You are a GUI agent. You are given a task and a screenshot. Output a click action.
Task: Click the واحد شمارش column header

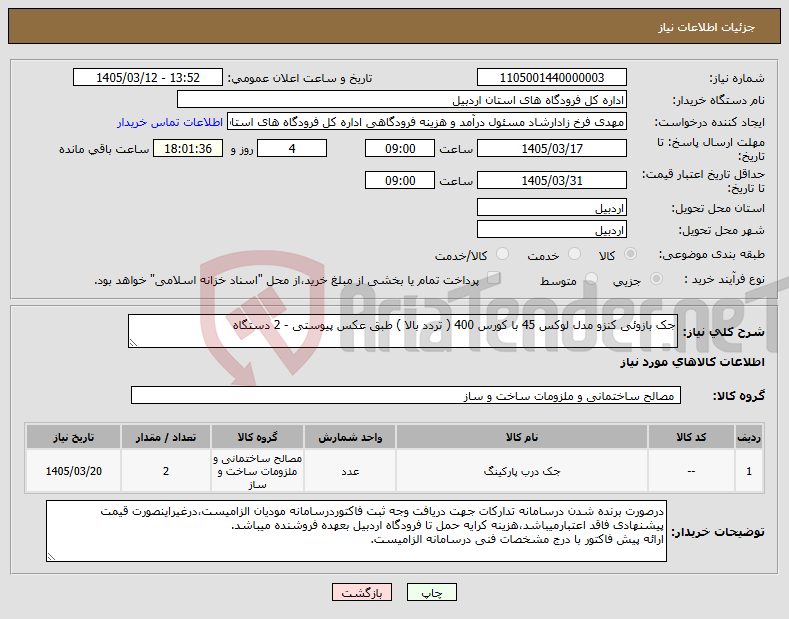click(350, 437)
